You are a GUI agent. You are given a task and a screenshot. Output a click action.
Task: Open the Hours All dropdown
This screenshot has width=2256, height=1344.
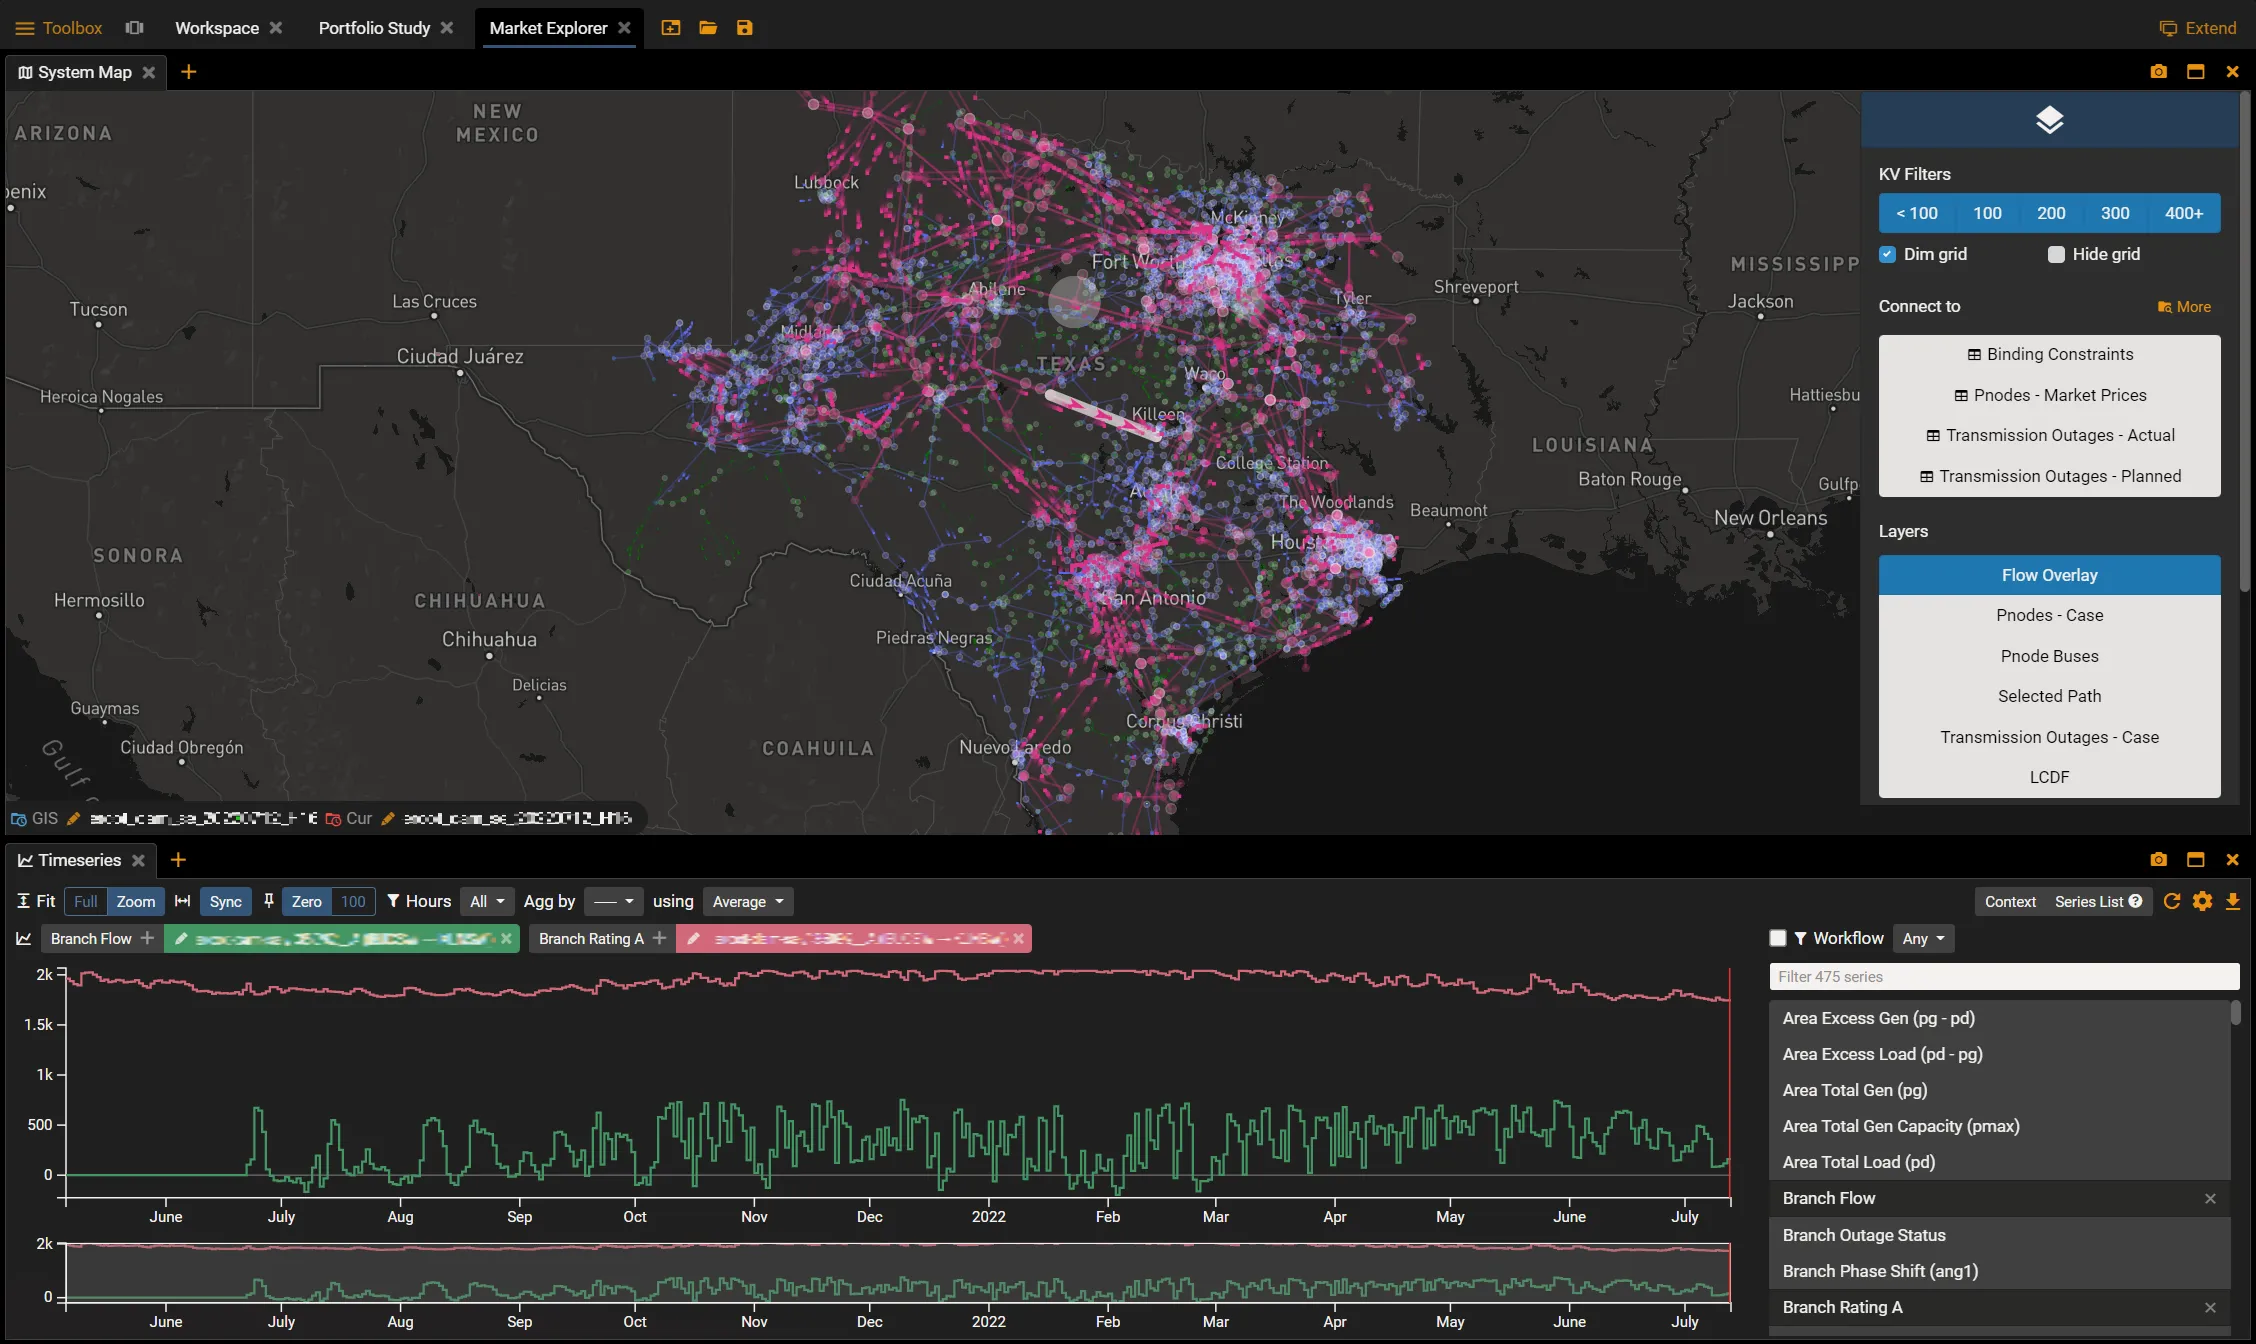pos(487,901)
